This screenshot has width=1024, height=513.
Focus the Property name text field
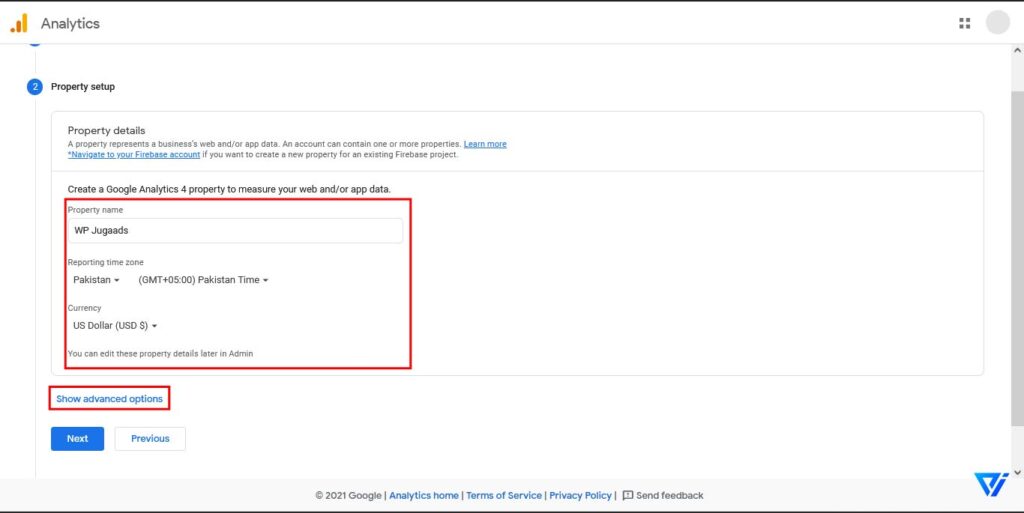coord(235,230)
